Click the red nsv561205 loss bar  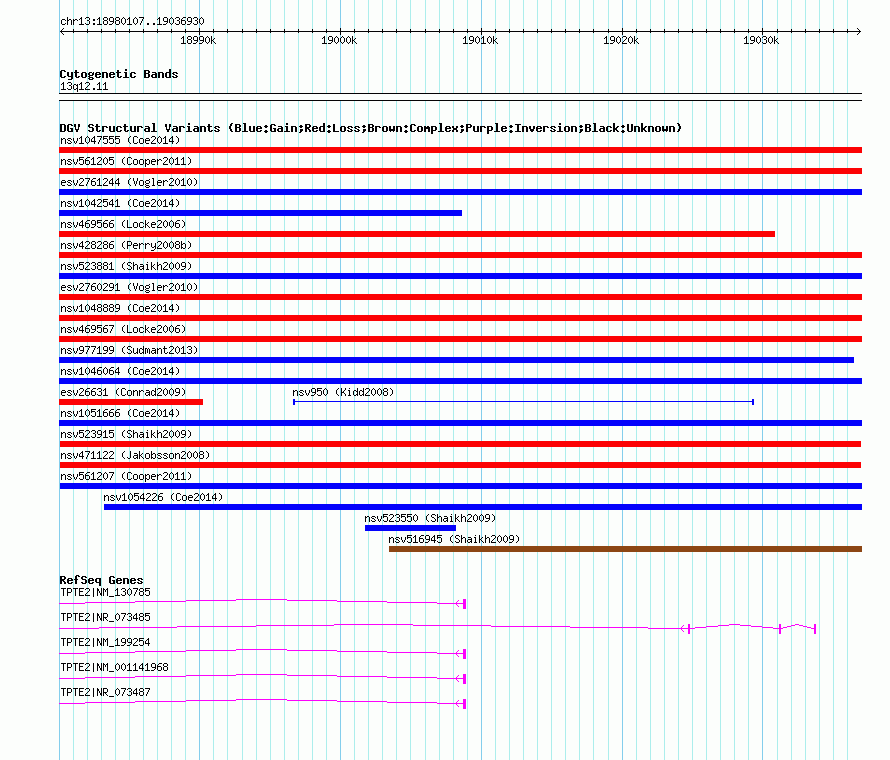click(x=460, y=171)
